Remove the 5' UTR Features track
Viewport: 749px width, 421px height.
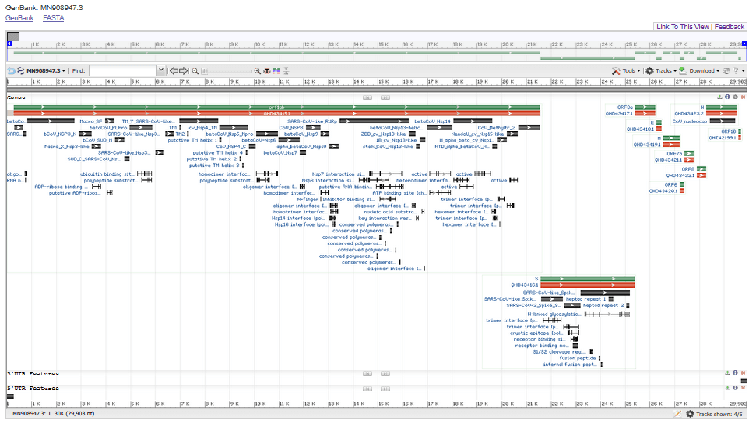click(x=743, y=388)
